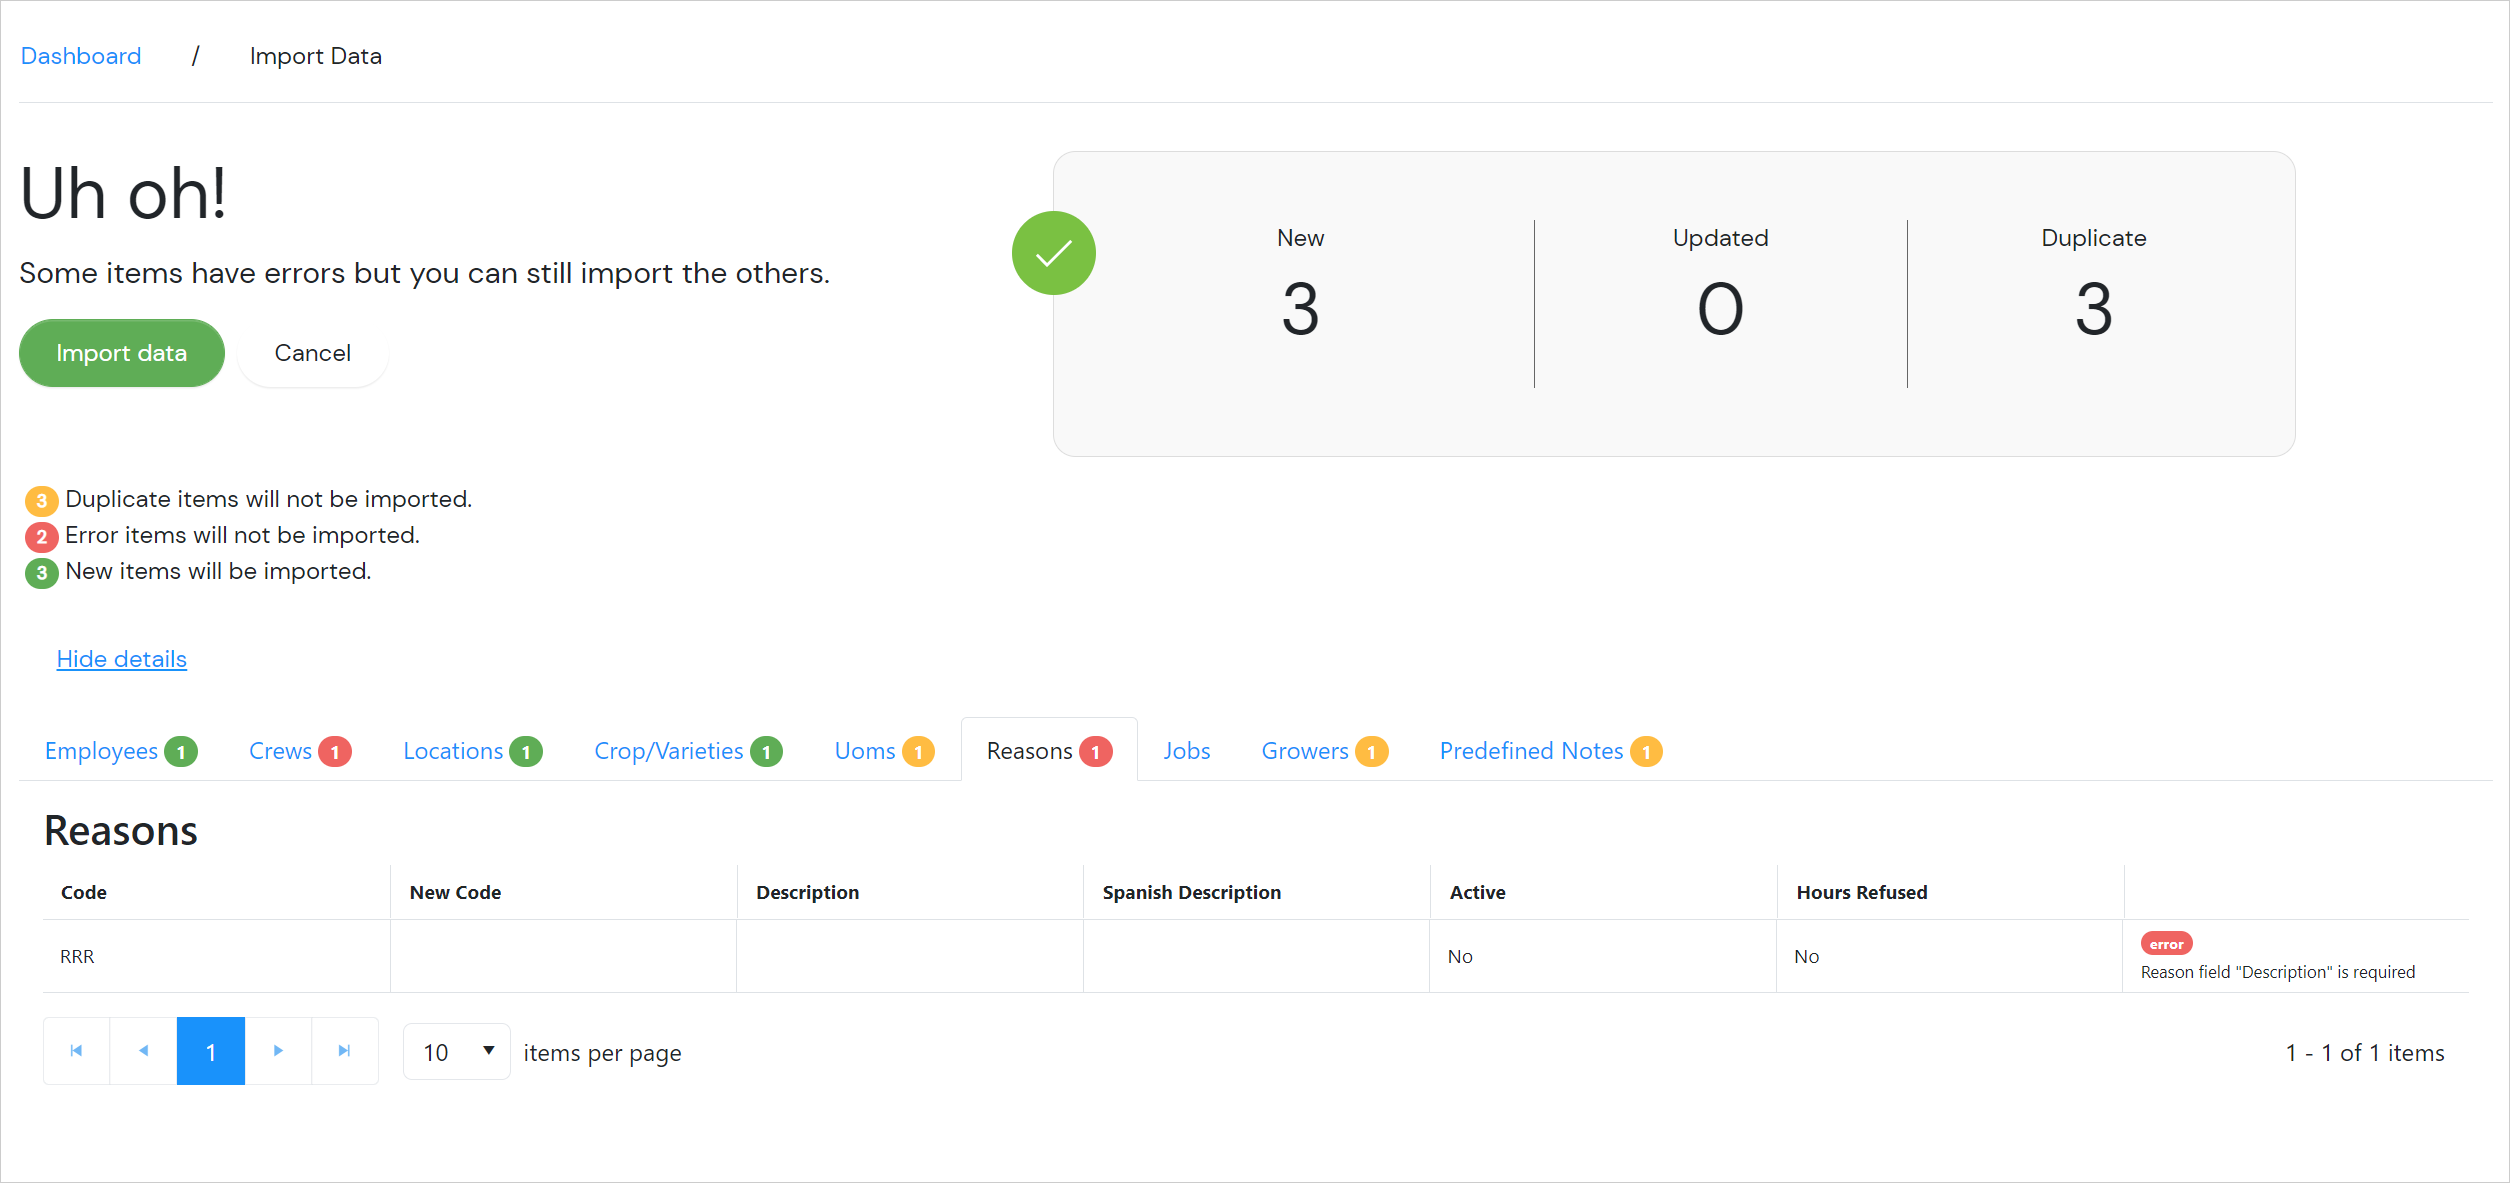Switch to the Employees tab
This screenshot has width=2510, height=1183.
tap(121, 750)
